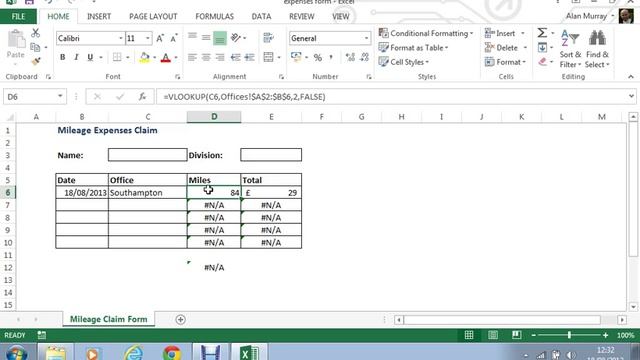Open the Name Box dropdown arrow
The width and height of the screenshot is (640, 360).
click(60, 97)
